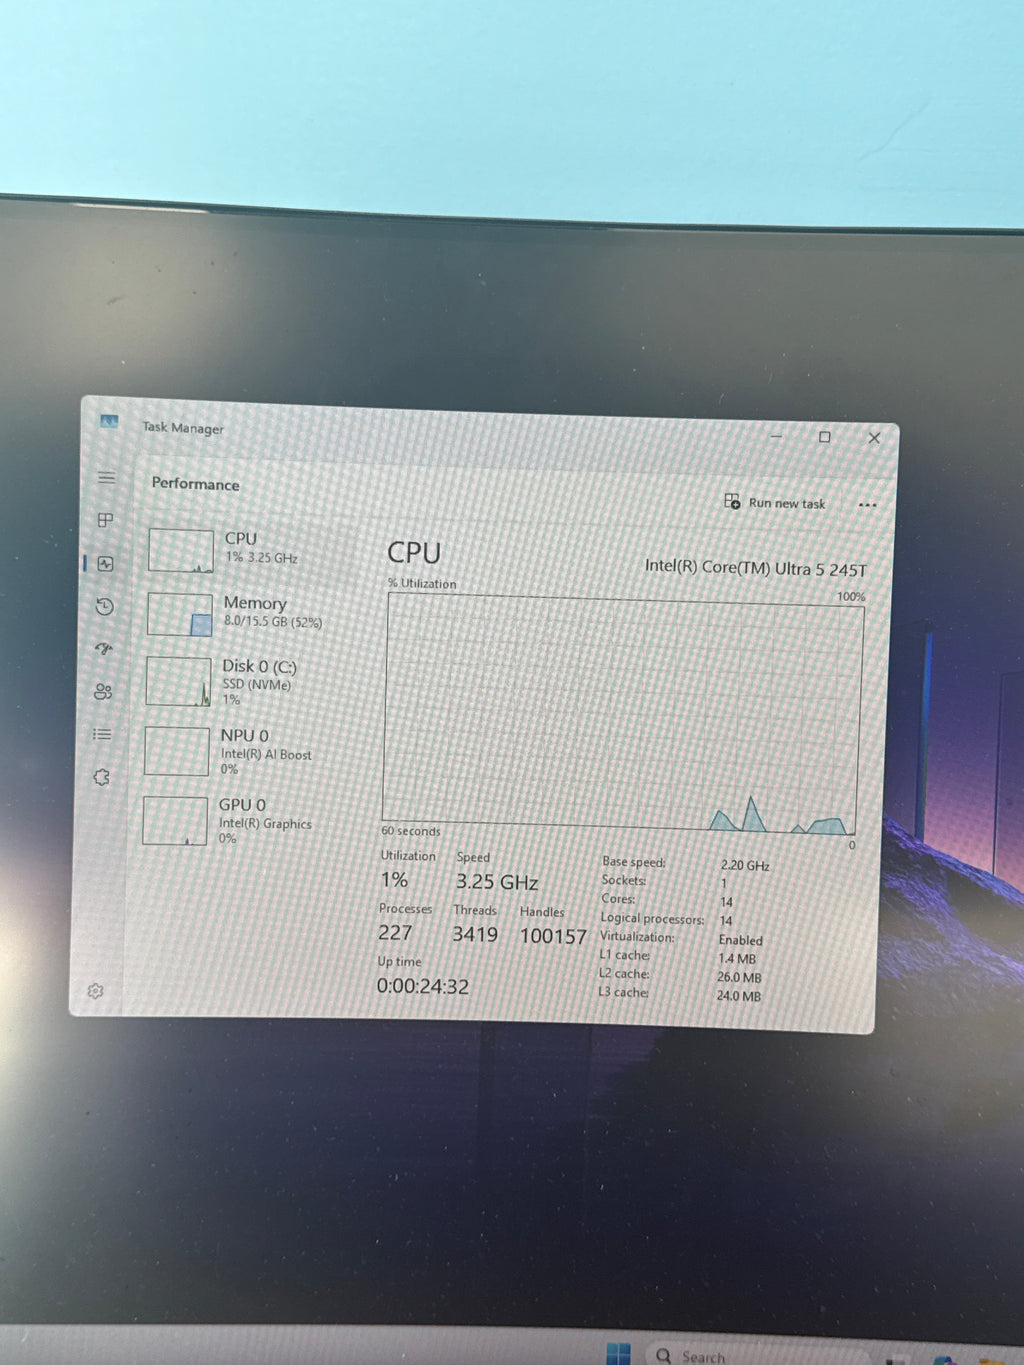
Task: Click the Task Manager app icon in title bar
Action: pyautogui.click(x=109, y=422)
